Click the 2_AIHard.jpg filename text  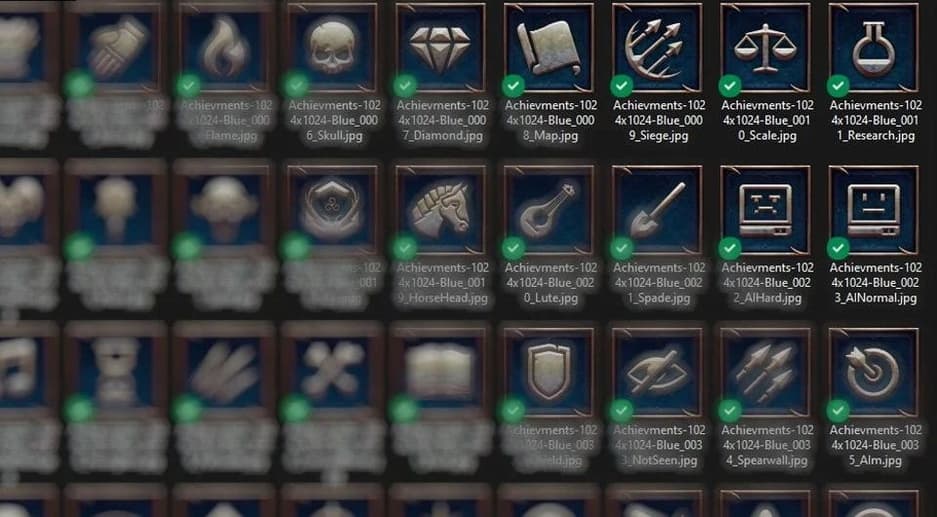click(767, 298)
